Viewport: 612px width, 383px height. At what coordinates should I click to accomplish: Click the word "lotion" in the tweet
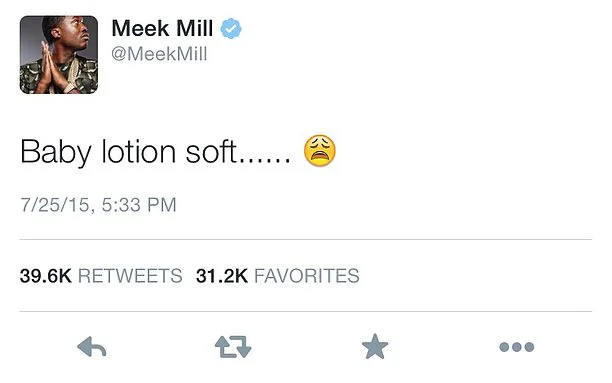point(139,151)
